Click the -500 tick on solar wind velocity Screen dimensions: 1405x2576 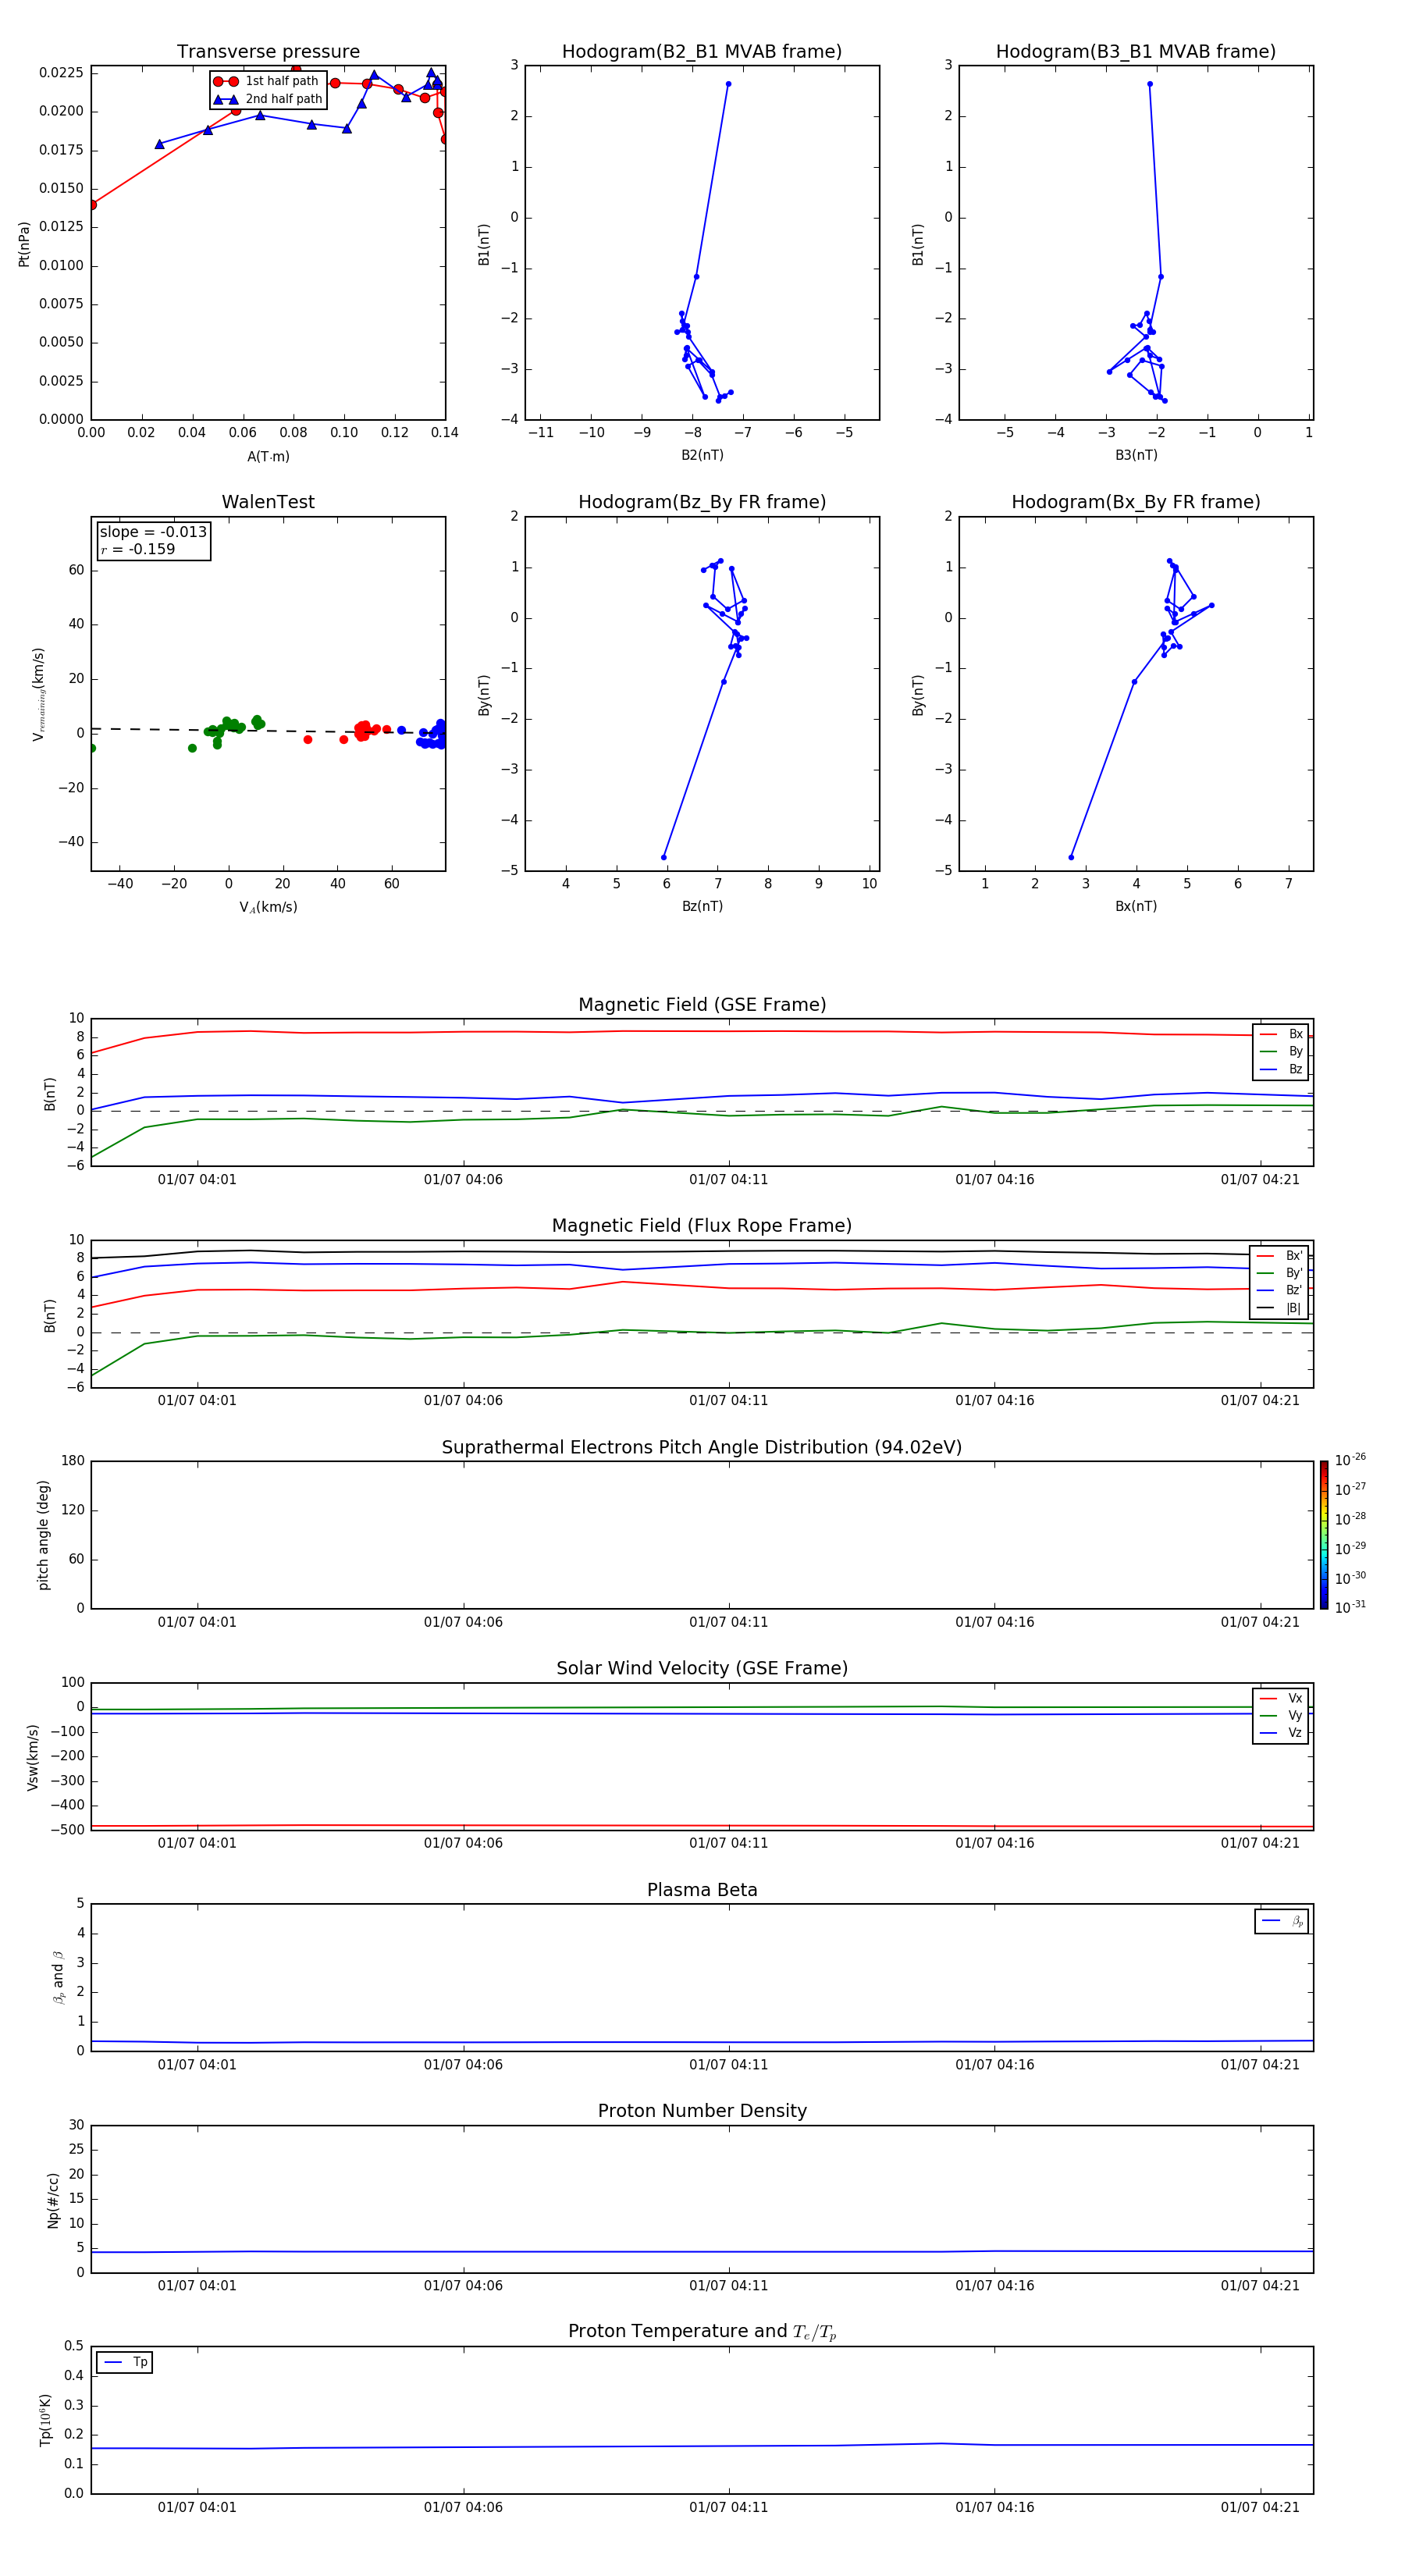(66, 1830)
